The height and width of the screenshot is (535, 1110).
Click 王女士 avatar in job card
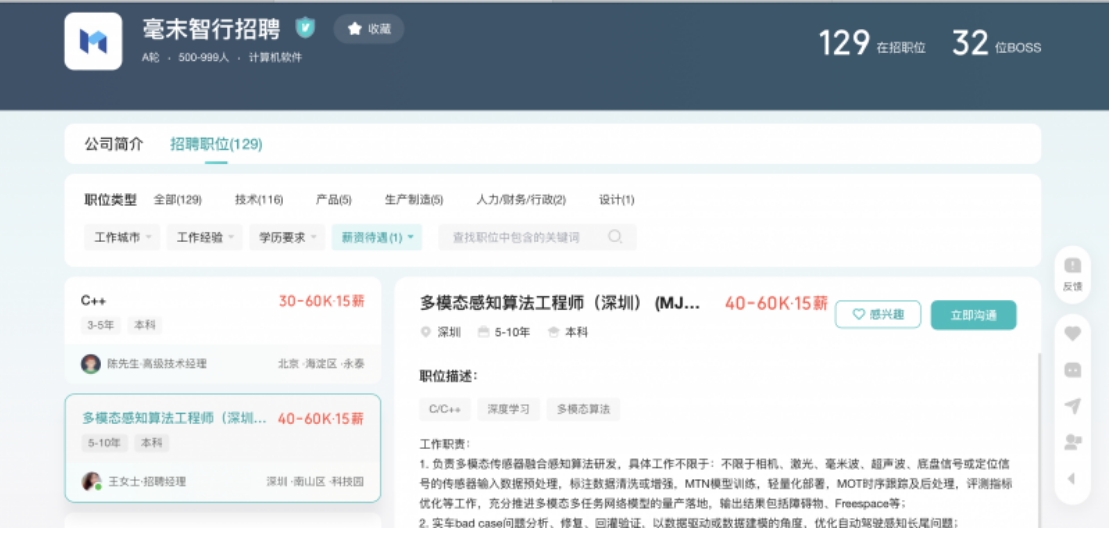click(91, 482)
